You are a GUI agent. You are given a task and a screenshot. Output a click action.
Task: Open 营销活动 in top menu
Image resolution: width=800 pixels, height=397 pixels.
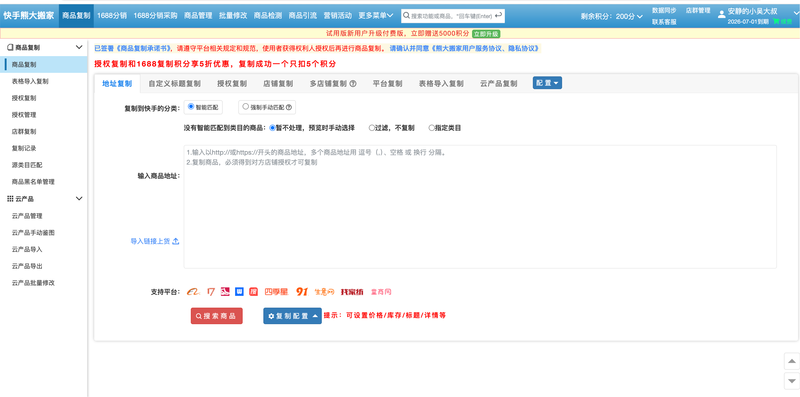tap(338, 16)
